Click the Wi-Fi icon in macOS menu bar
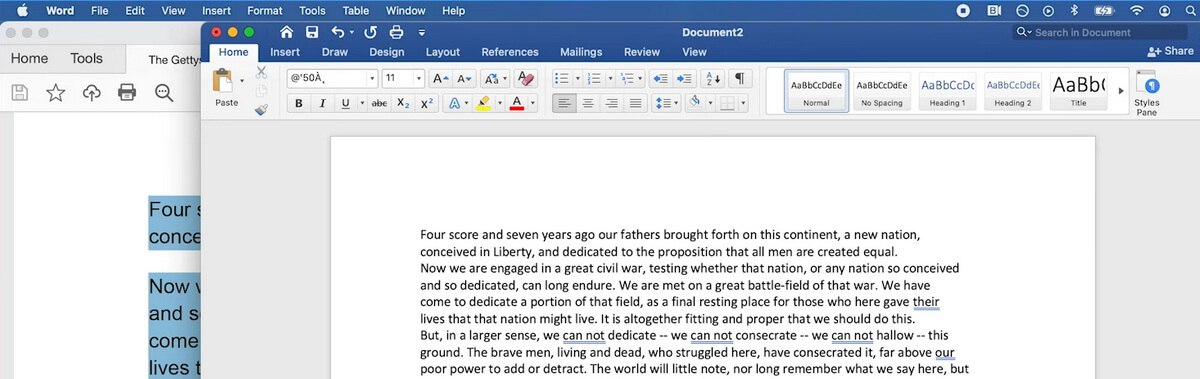This screenshot has height=379, width=1200. (1136, 10)
